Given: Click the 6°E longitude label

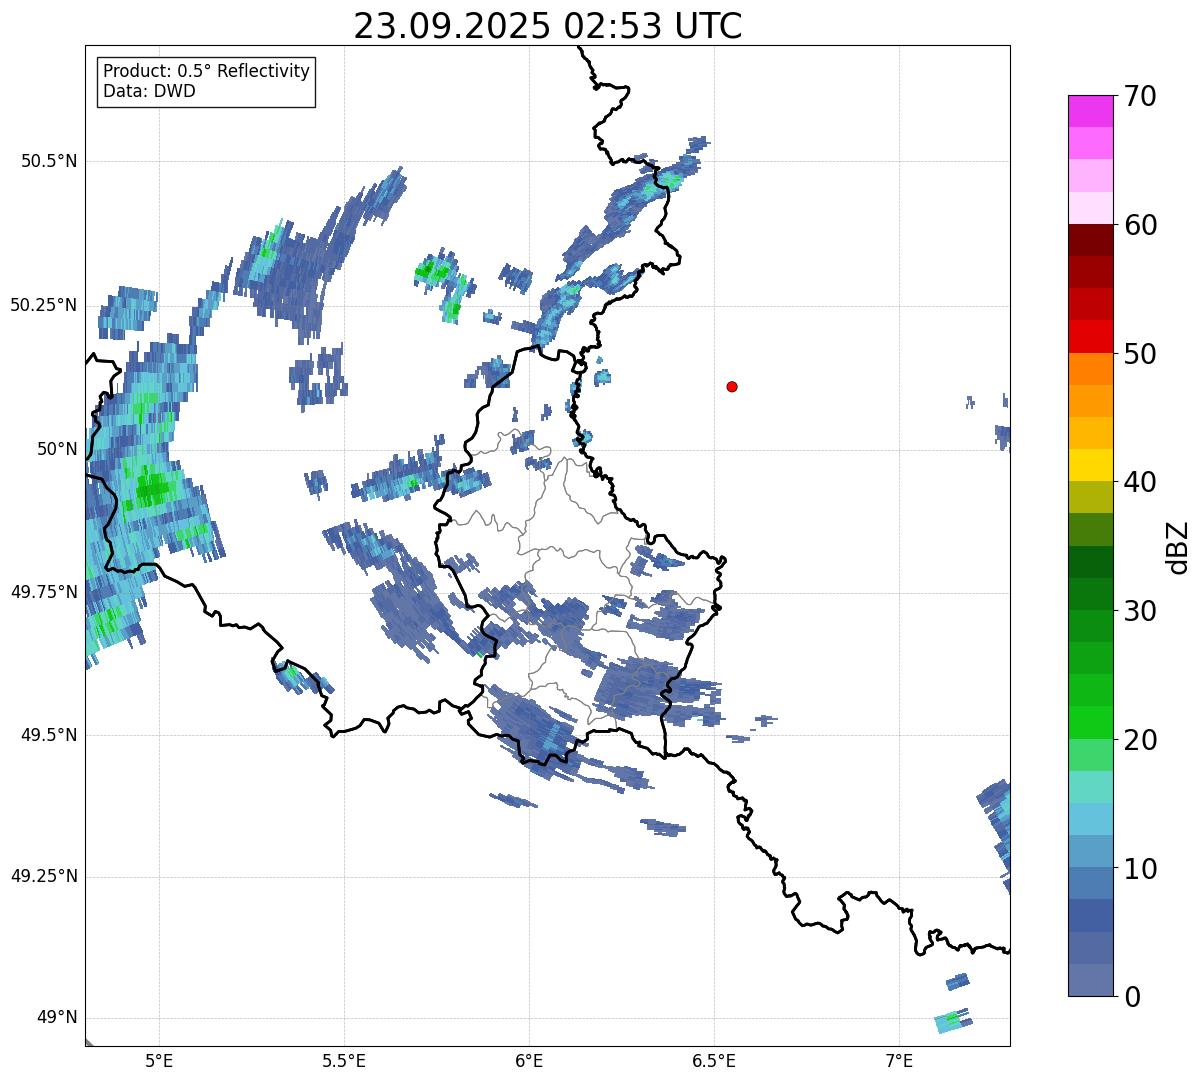Looking at the screenshot, I should click(x=529, y=1062).
